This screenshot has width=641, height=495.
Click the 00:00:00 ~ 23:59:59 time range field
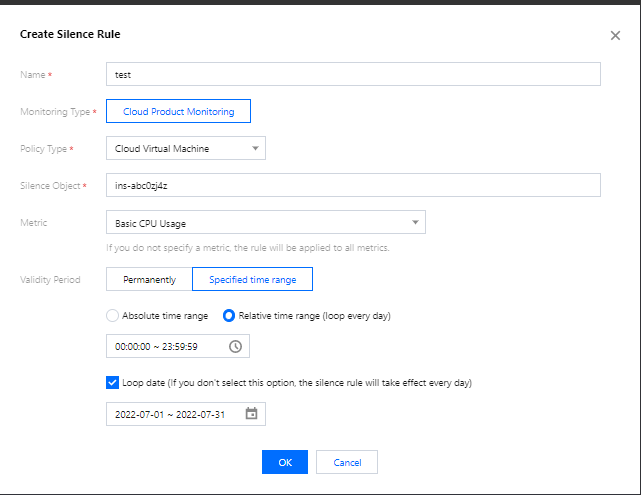pyautogui.click(x=165, y=346)
